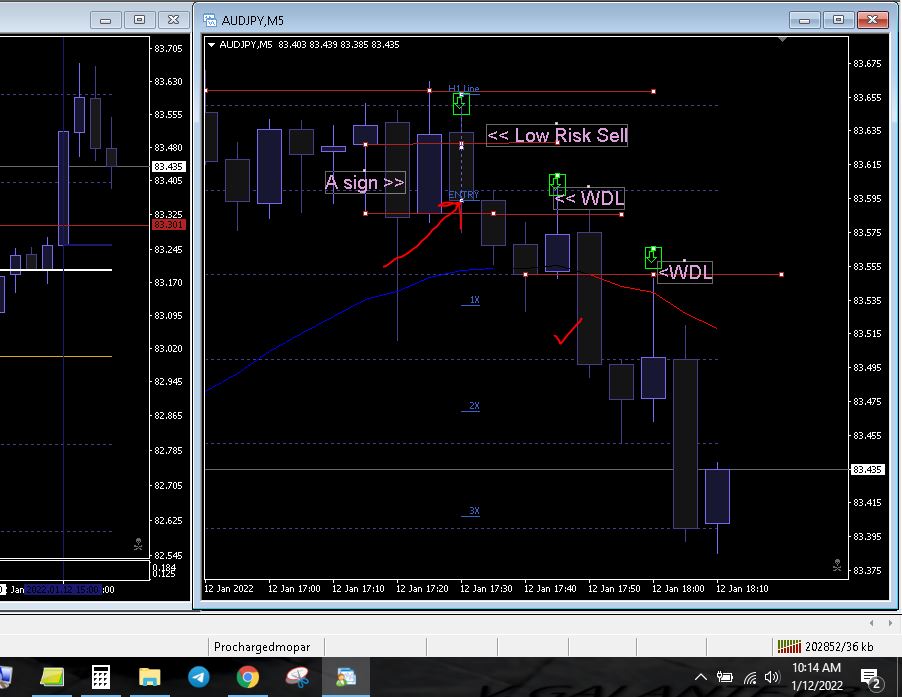Image resolution: width=902 pixels, height=697 pixels.
Task: Open Sticky Notes from the taskbar
Action: point(52,677)
